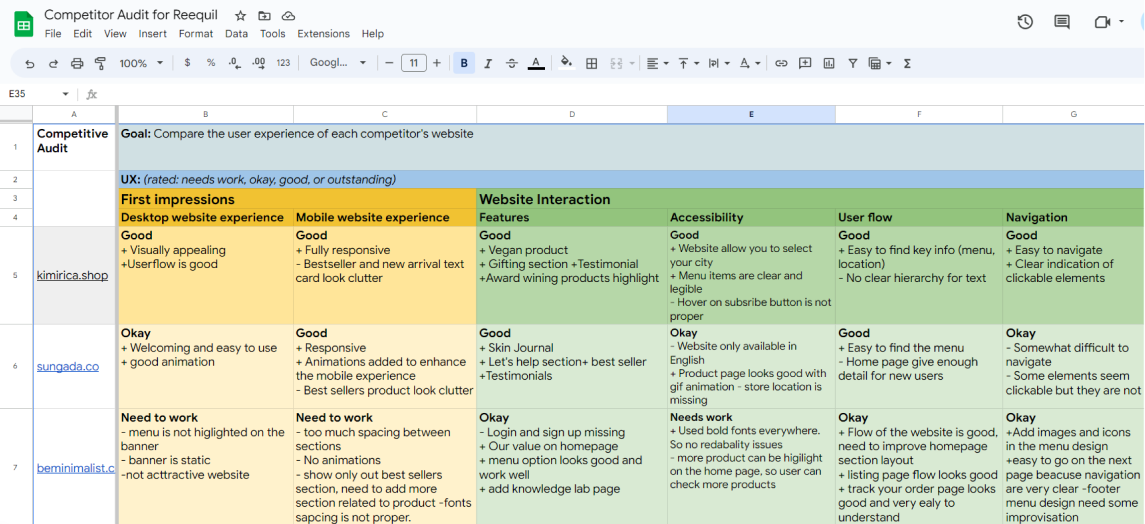This screenshot has width=1145, height=524.
Task: Toggle bold formatting
Action: click(464, 63)
